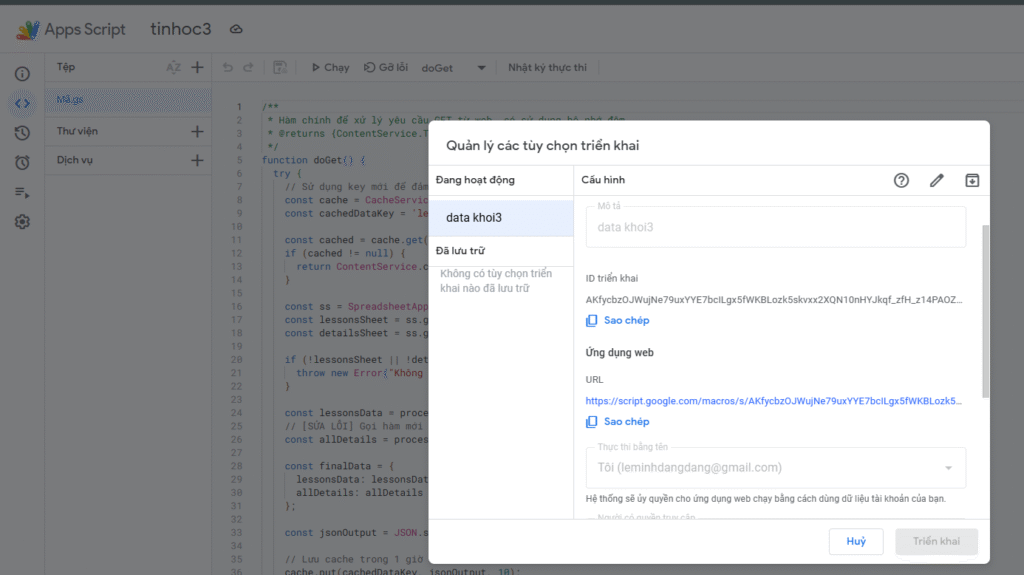This screenshot has width=1024, height=575.
Task: Click the tinhoc3 project title
Action: coord(181,29)
